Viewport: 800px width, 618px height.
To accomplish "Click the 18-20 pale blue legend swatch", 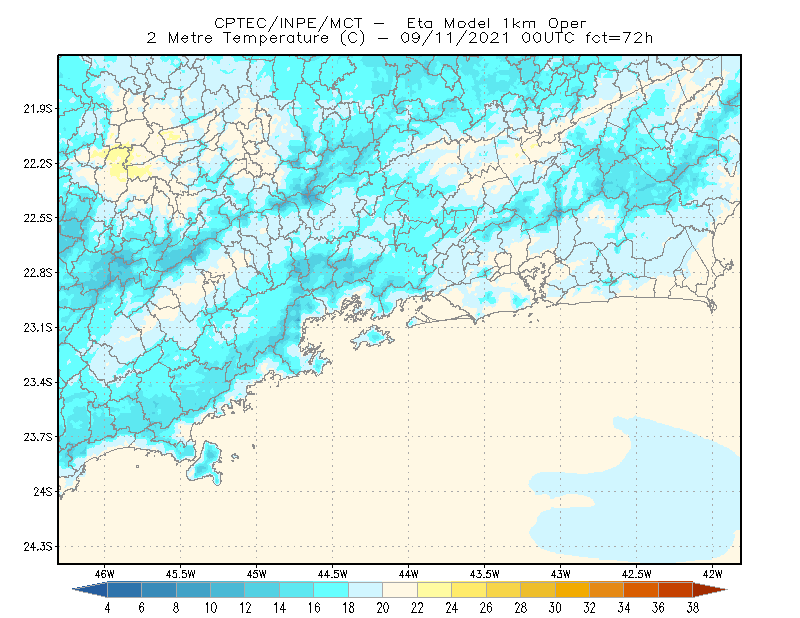I will coord(365,590).
